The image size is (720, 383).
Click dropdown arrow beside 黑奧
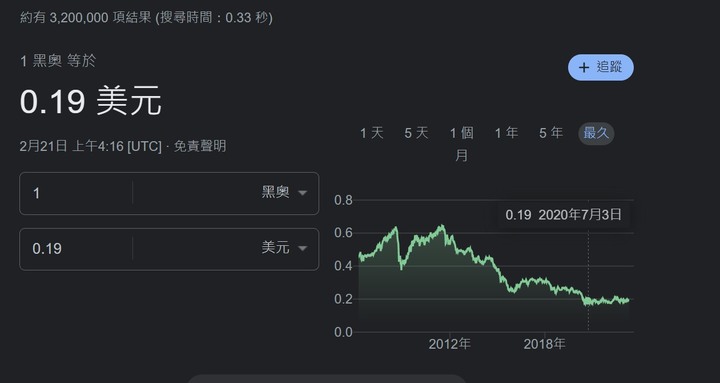(302, 193)
